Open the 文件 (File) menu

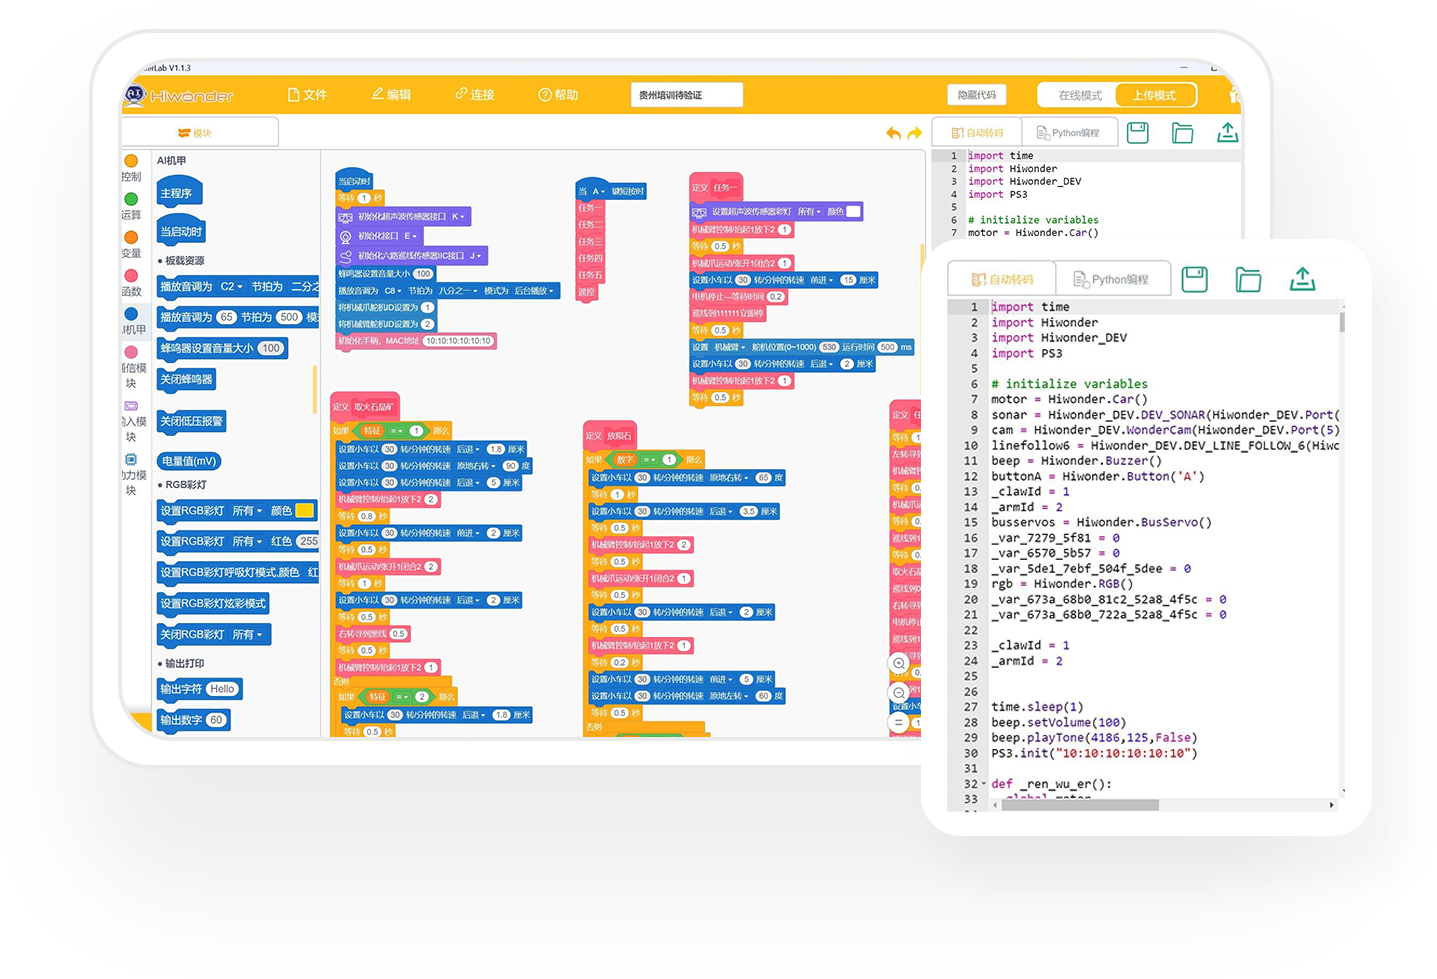coord(308,94)
